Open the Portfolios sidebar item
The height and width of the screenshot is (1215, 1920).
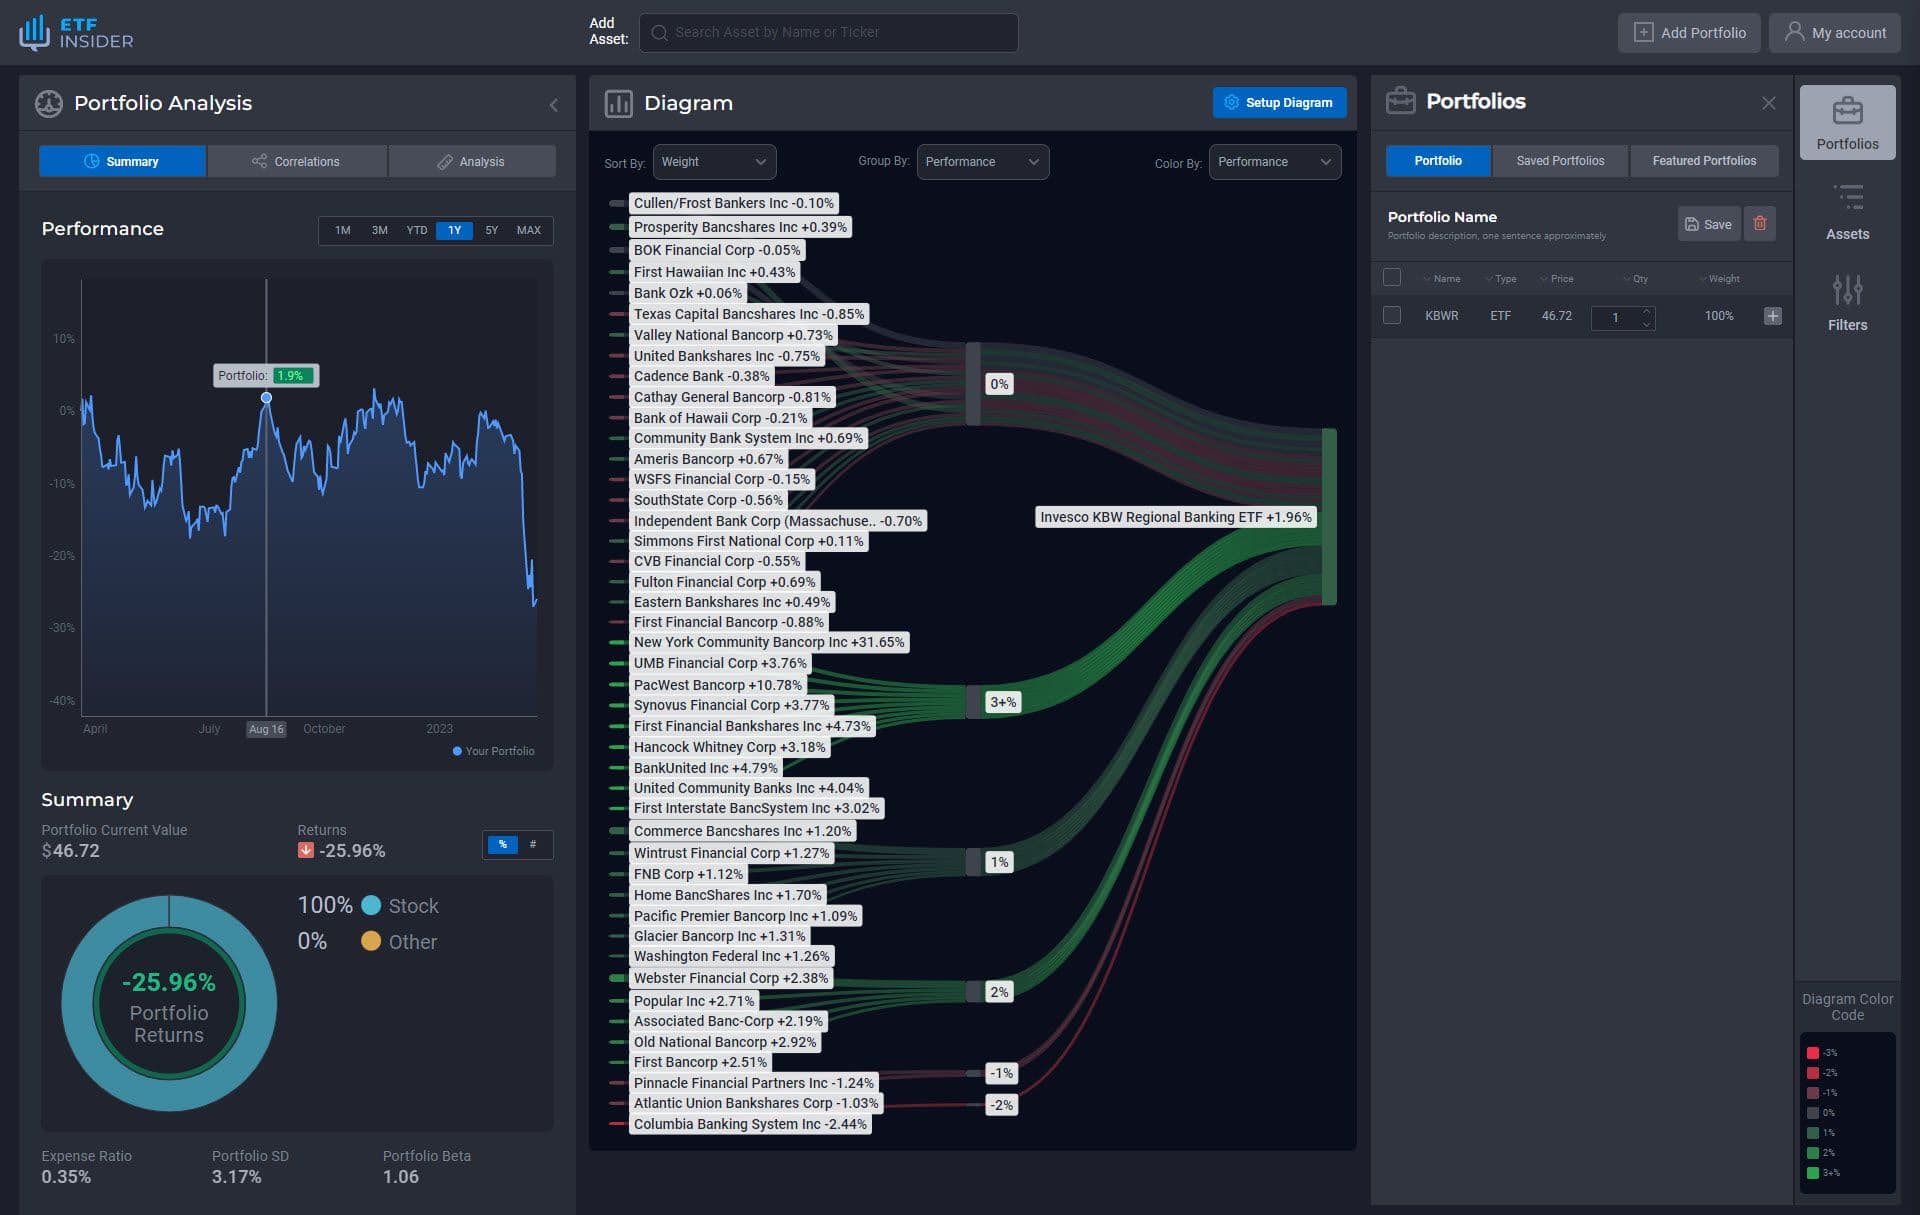1847,123
